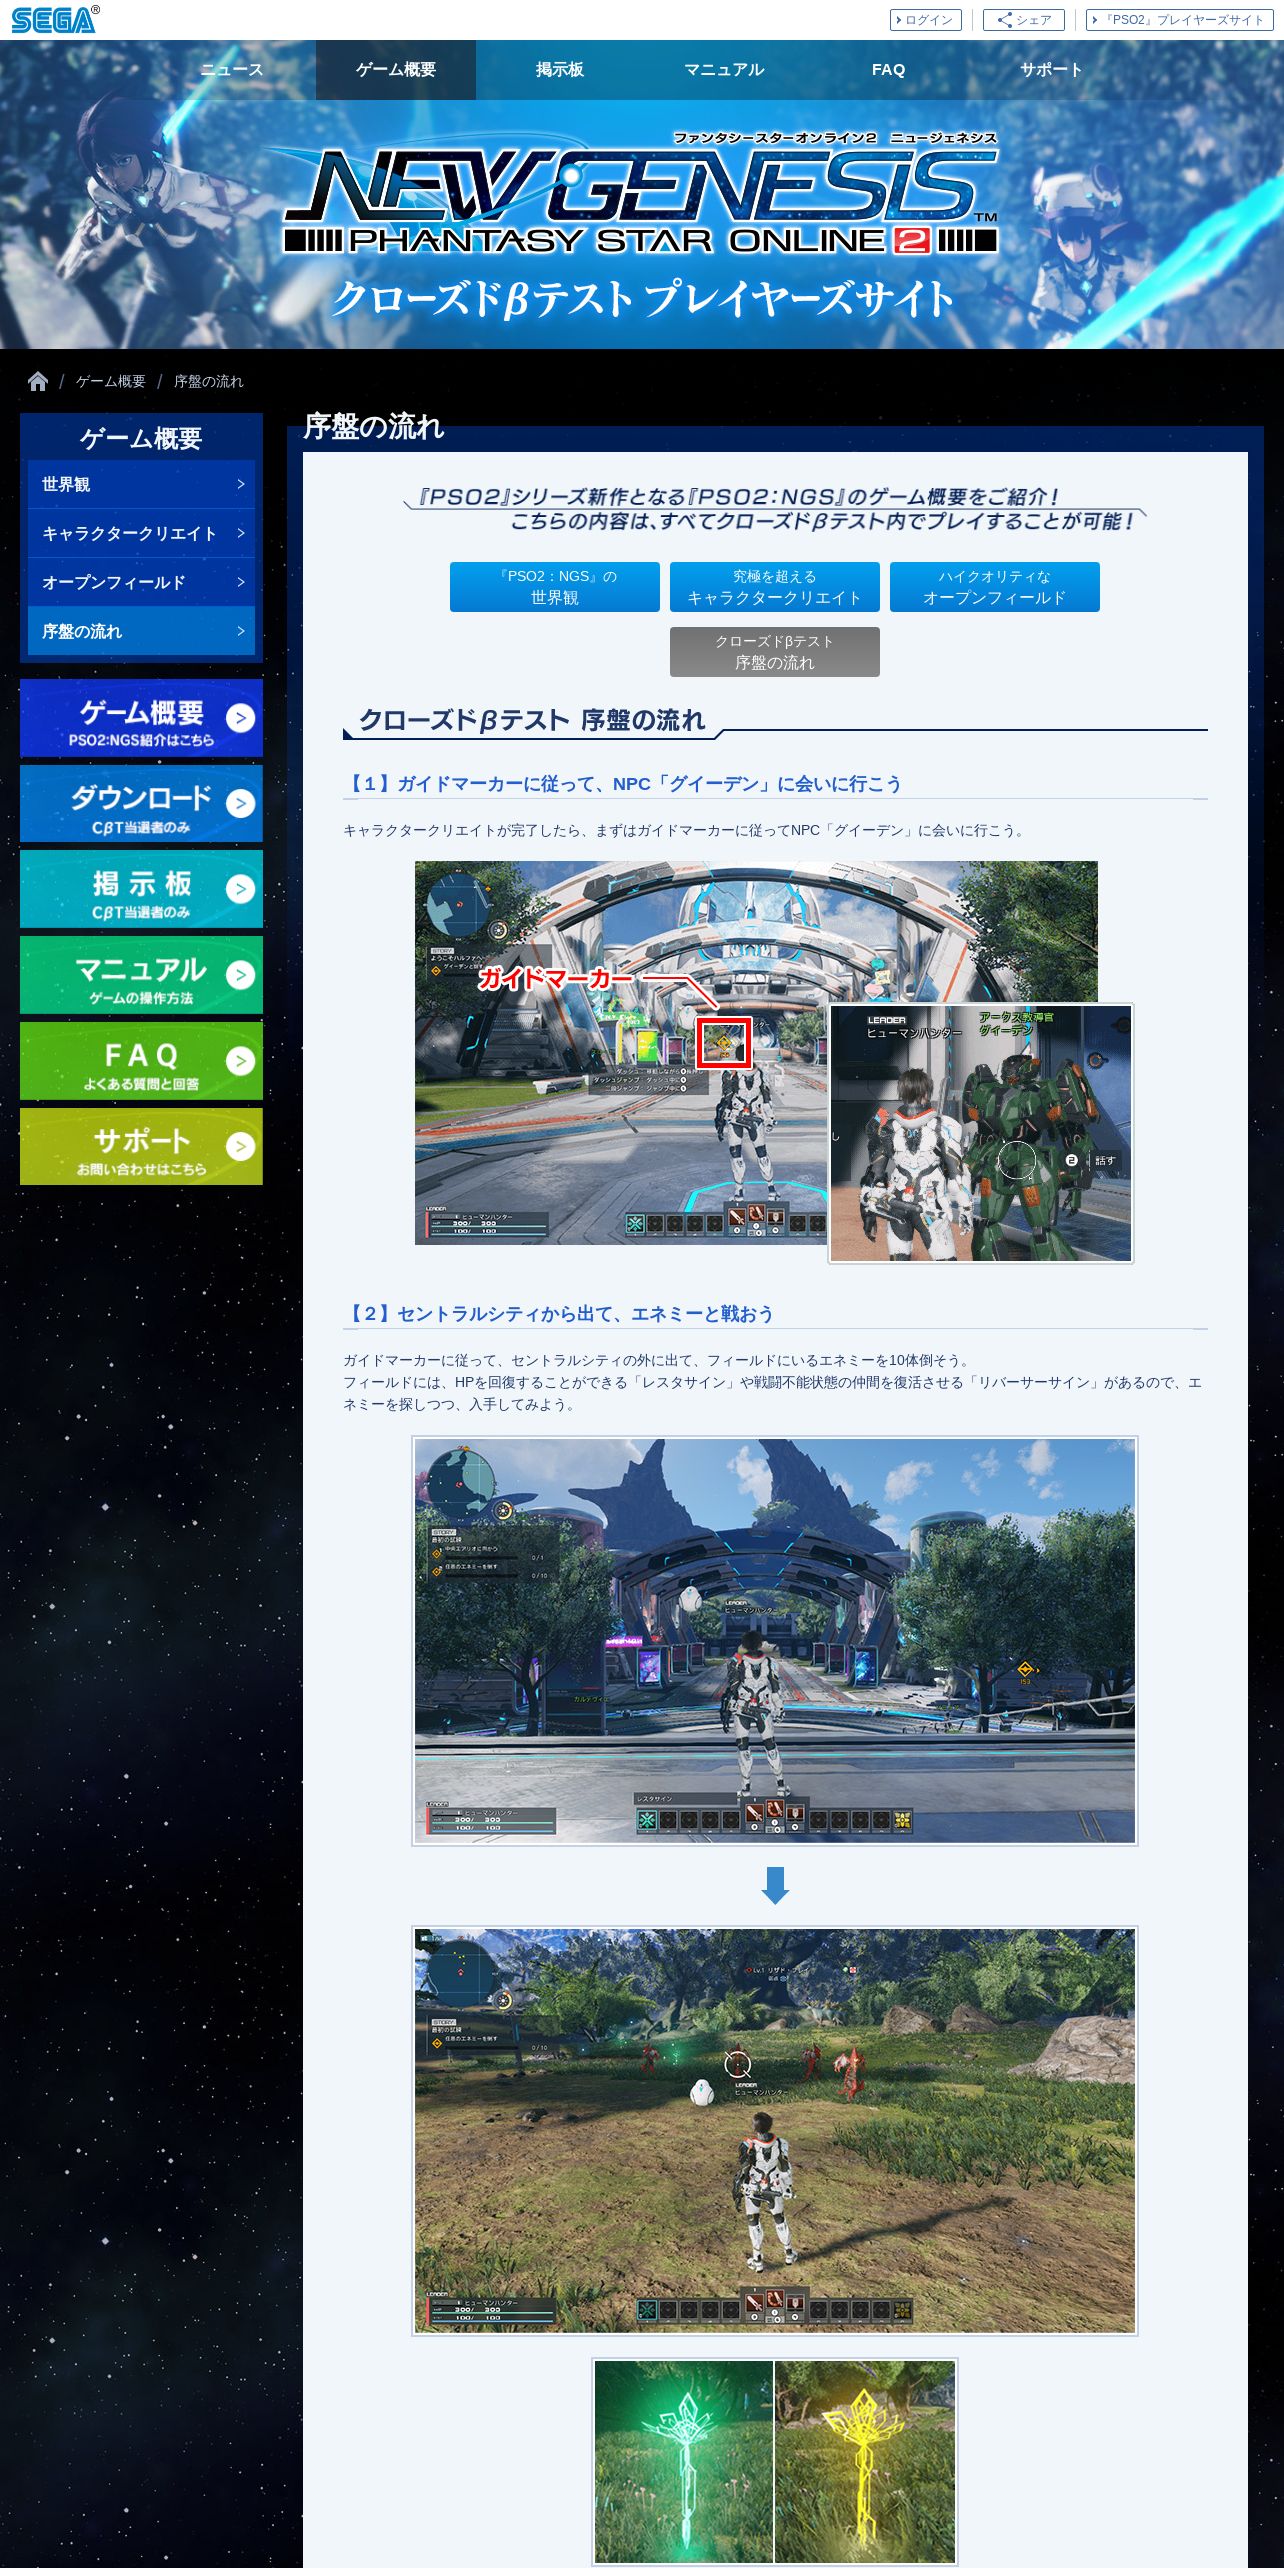Click the guide marker gameplay screenshot

point(620,1053)
